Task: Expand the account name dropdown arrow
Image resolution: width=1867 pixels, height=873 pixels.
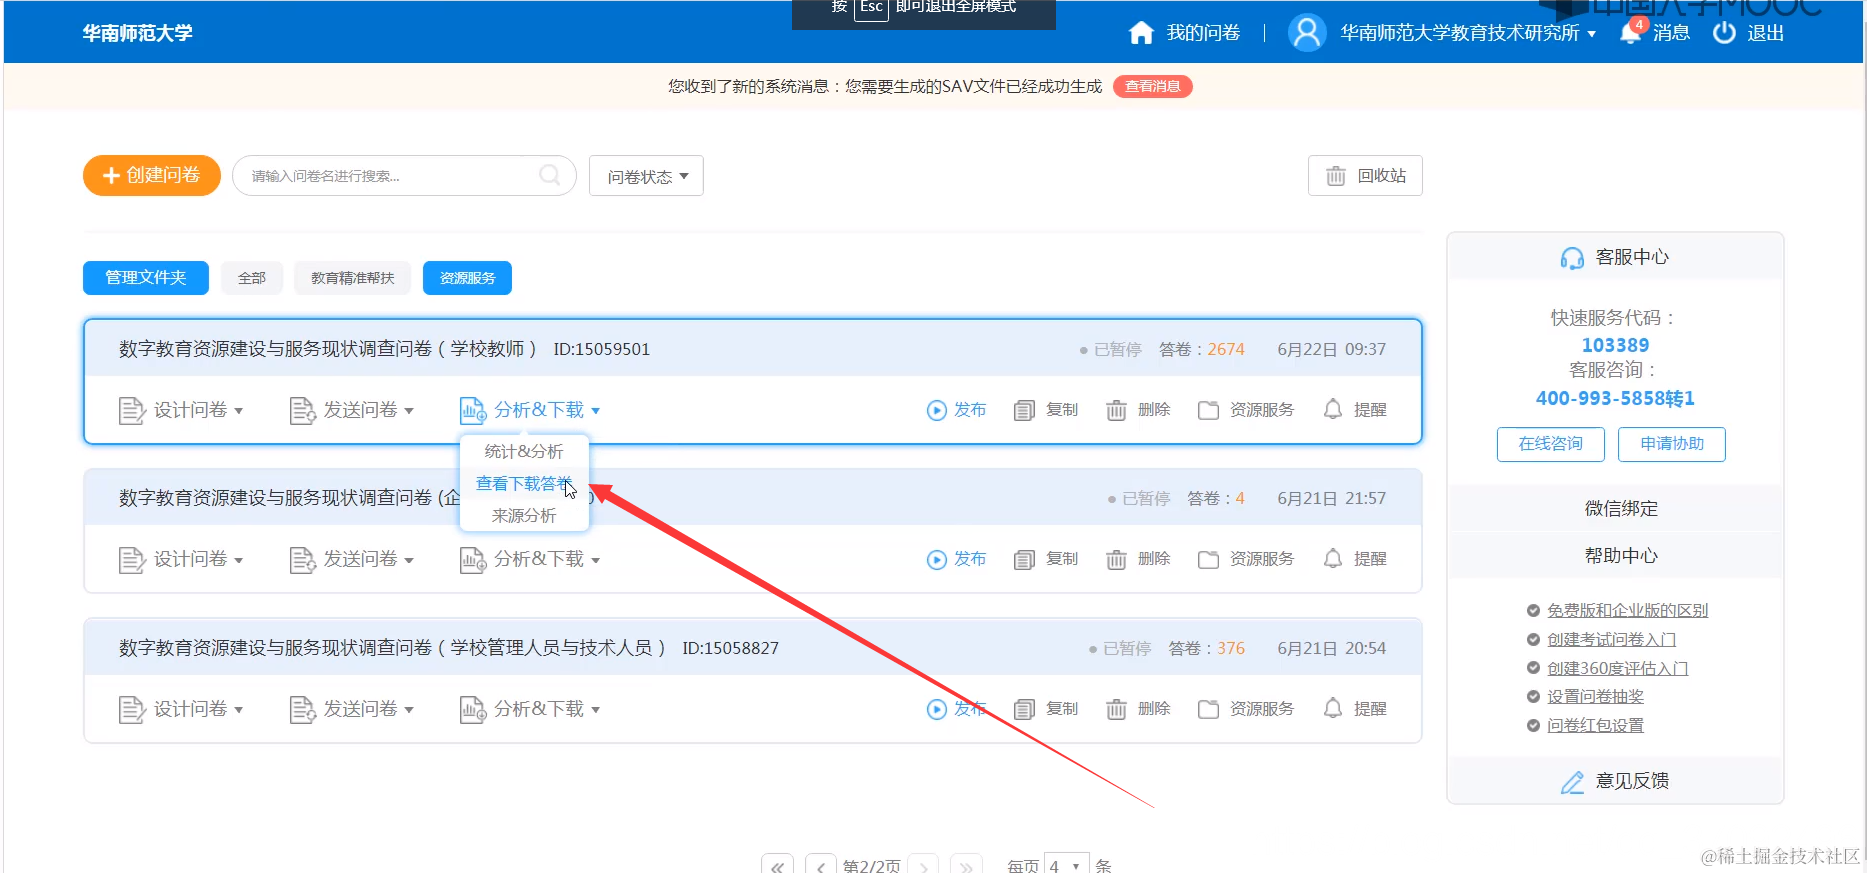Action: click(1591, 34)
